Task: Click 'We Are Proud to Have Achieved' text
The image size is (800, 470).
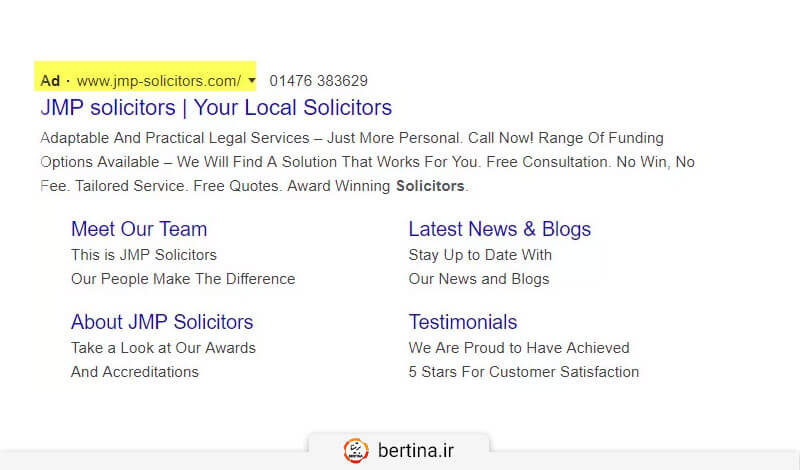Action: click(x=519, y=348)
